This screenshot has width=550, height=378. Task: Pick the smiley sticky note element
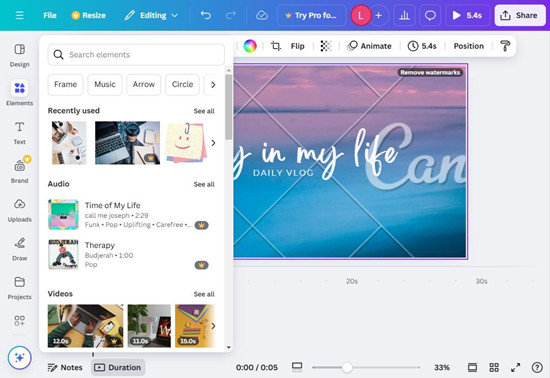[x=186, y=143]
